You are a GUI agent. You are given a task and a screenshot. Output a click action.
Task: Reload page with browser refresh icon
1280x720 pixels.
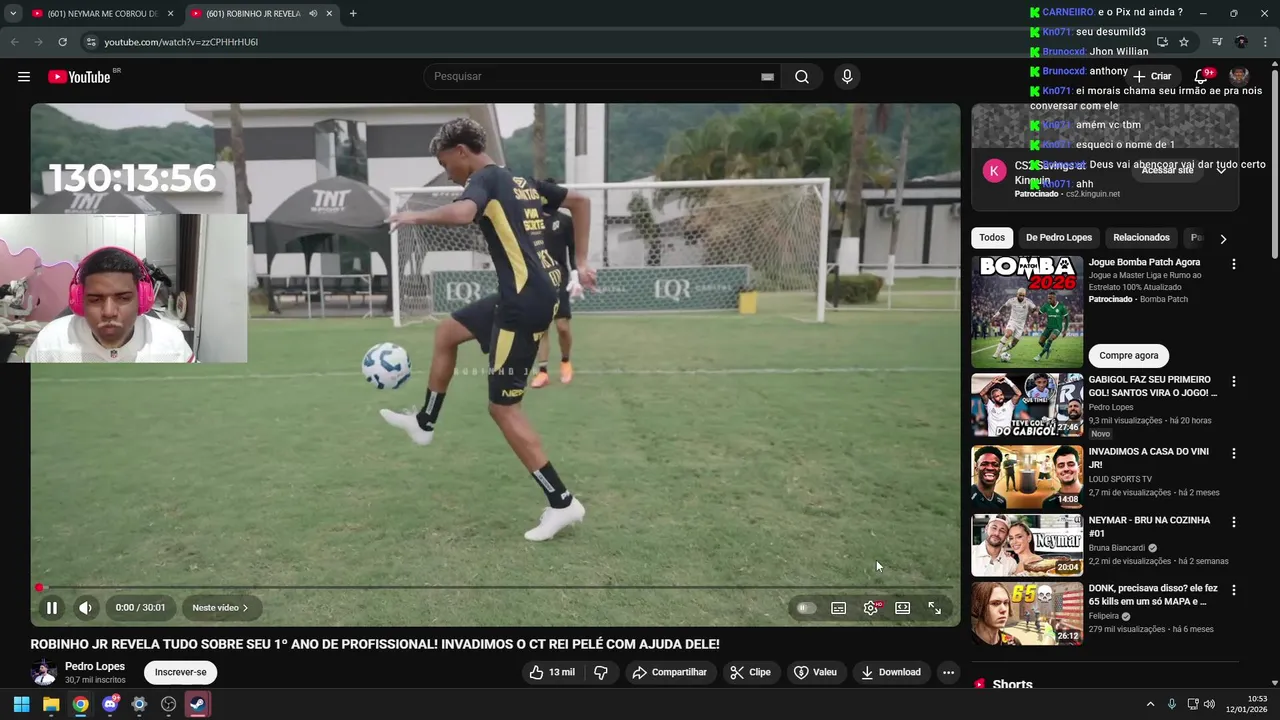coord(62,42)
